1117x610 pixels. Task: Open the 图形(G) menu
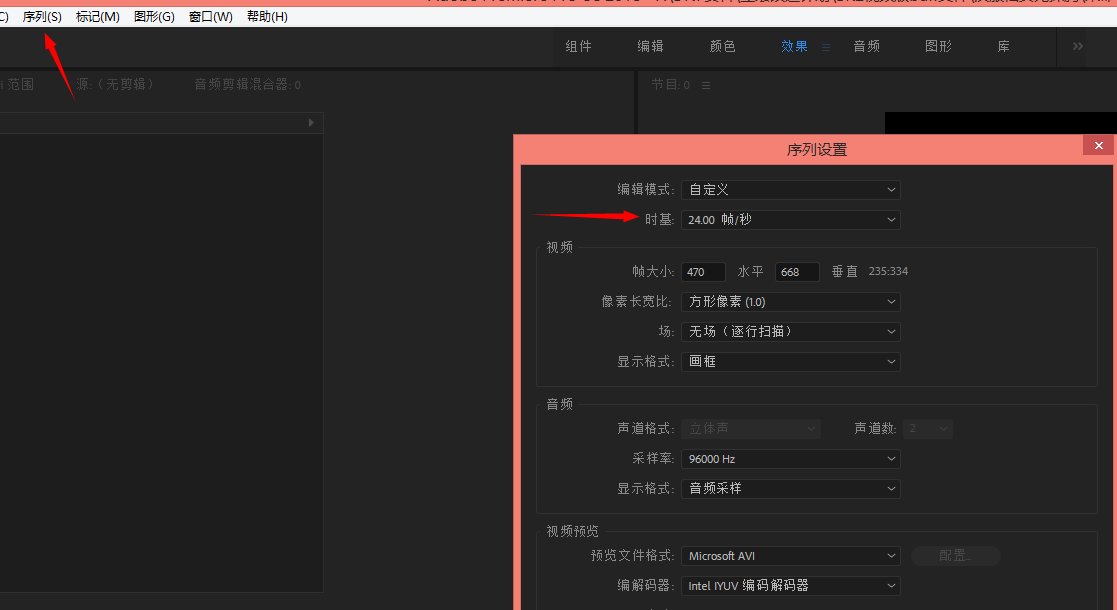point(154,16)
